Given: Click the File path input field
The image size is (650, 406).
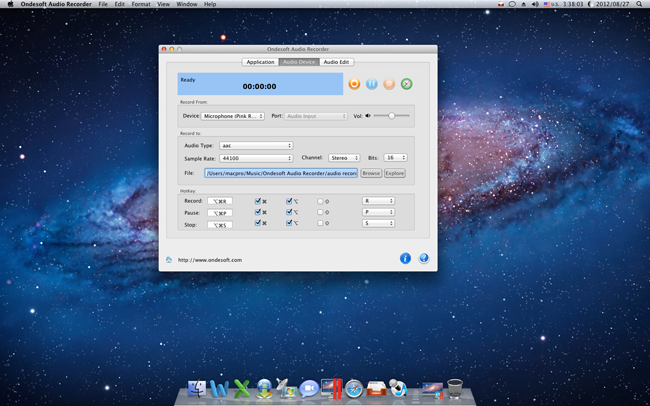Looking at the screenshot, I should tap(281, 173).
